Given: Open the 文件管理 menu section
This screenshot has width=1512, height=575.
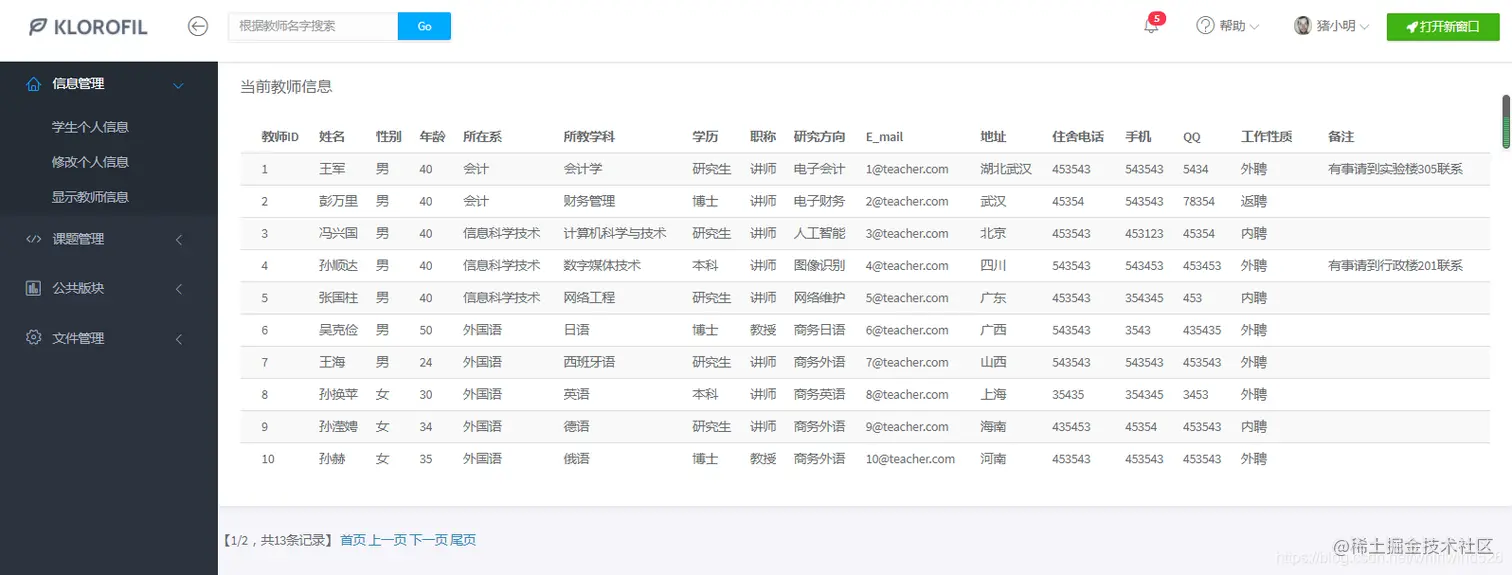Looking at the screenshot, I should tap(108, 338).
